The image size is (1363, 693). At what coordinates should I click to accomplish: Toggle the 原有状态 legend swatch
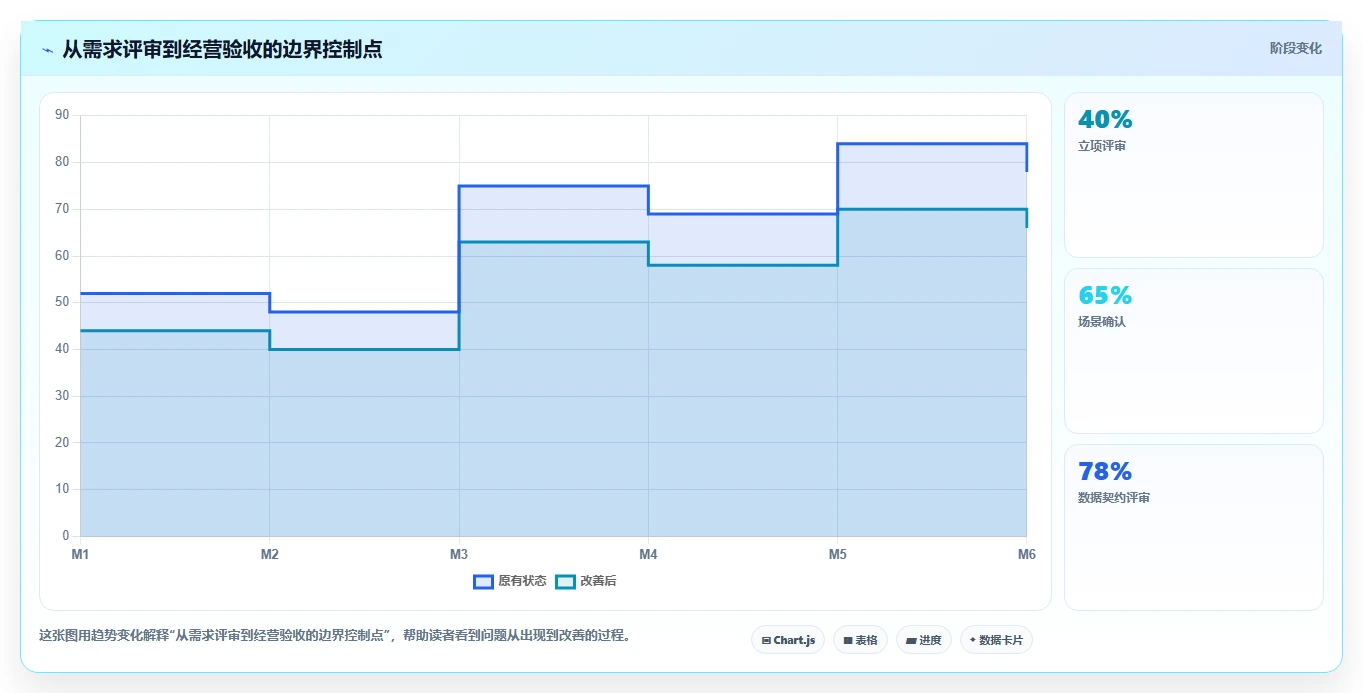coord(483,581)
